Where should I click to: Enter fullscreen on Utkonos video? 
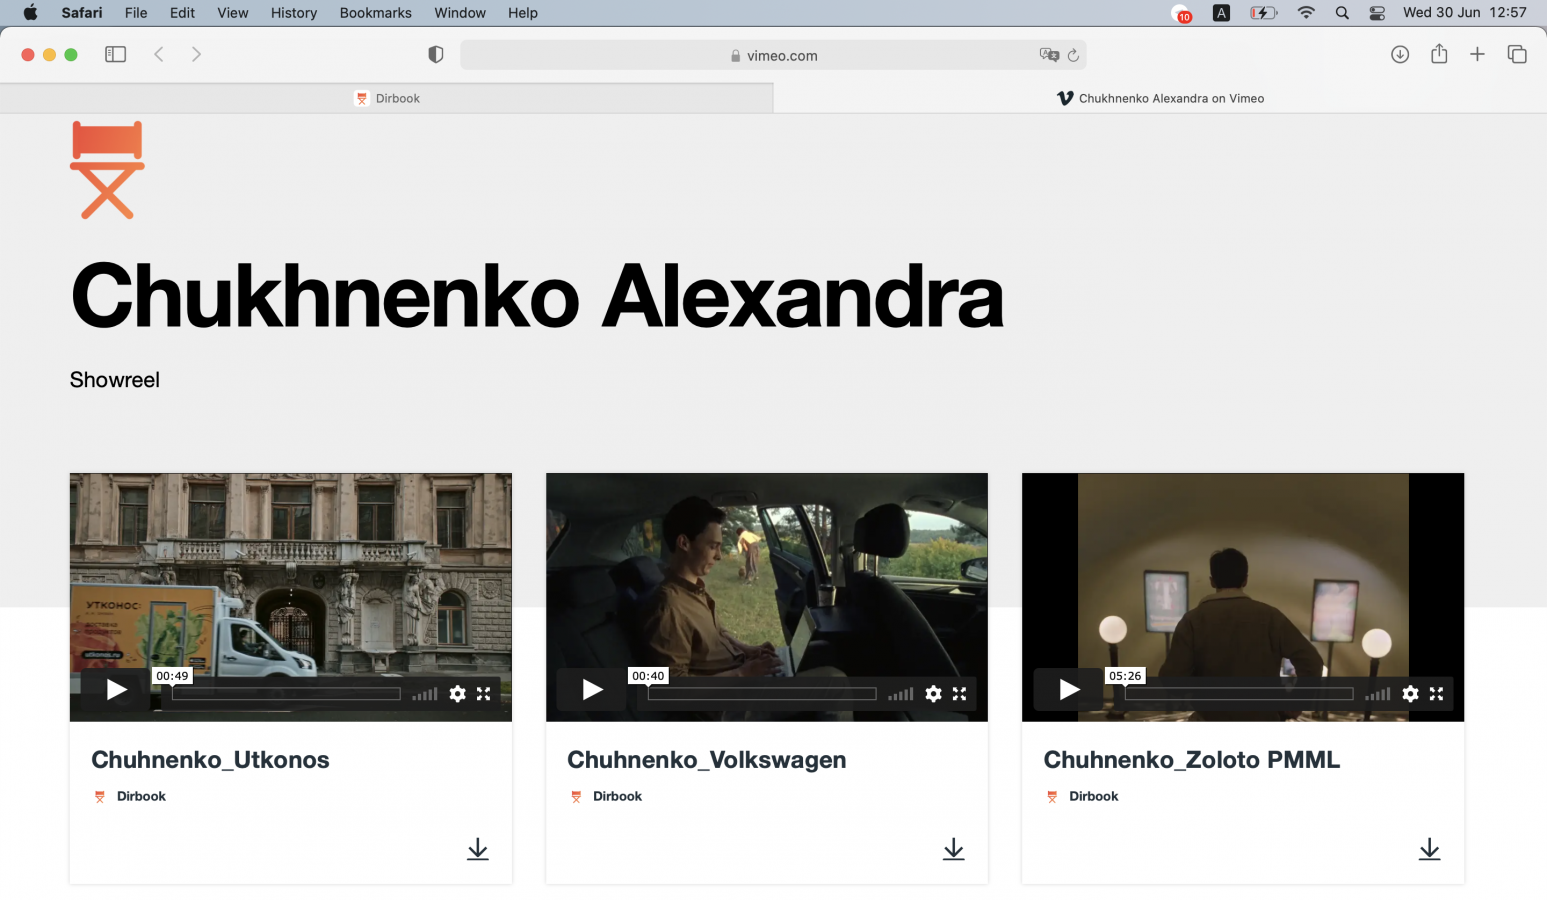point(484,694)
